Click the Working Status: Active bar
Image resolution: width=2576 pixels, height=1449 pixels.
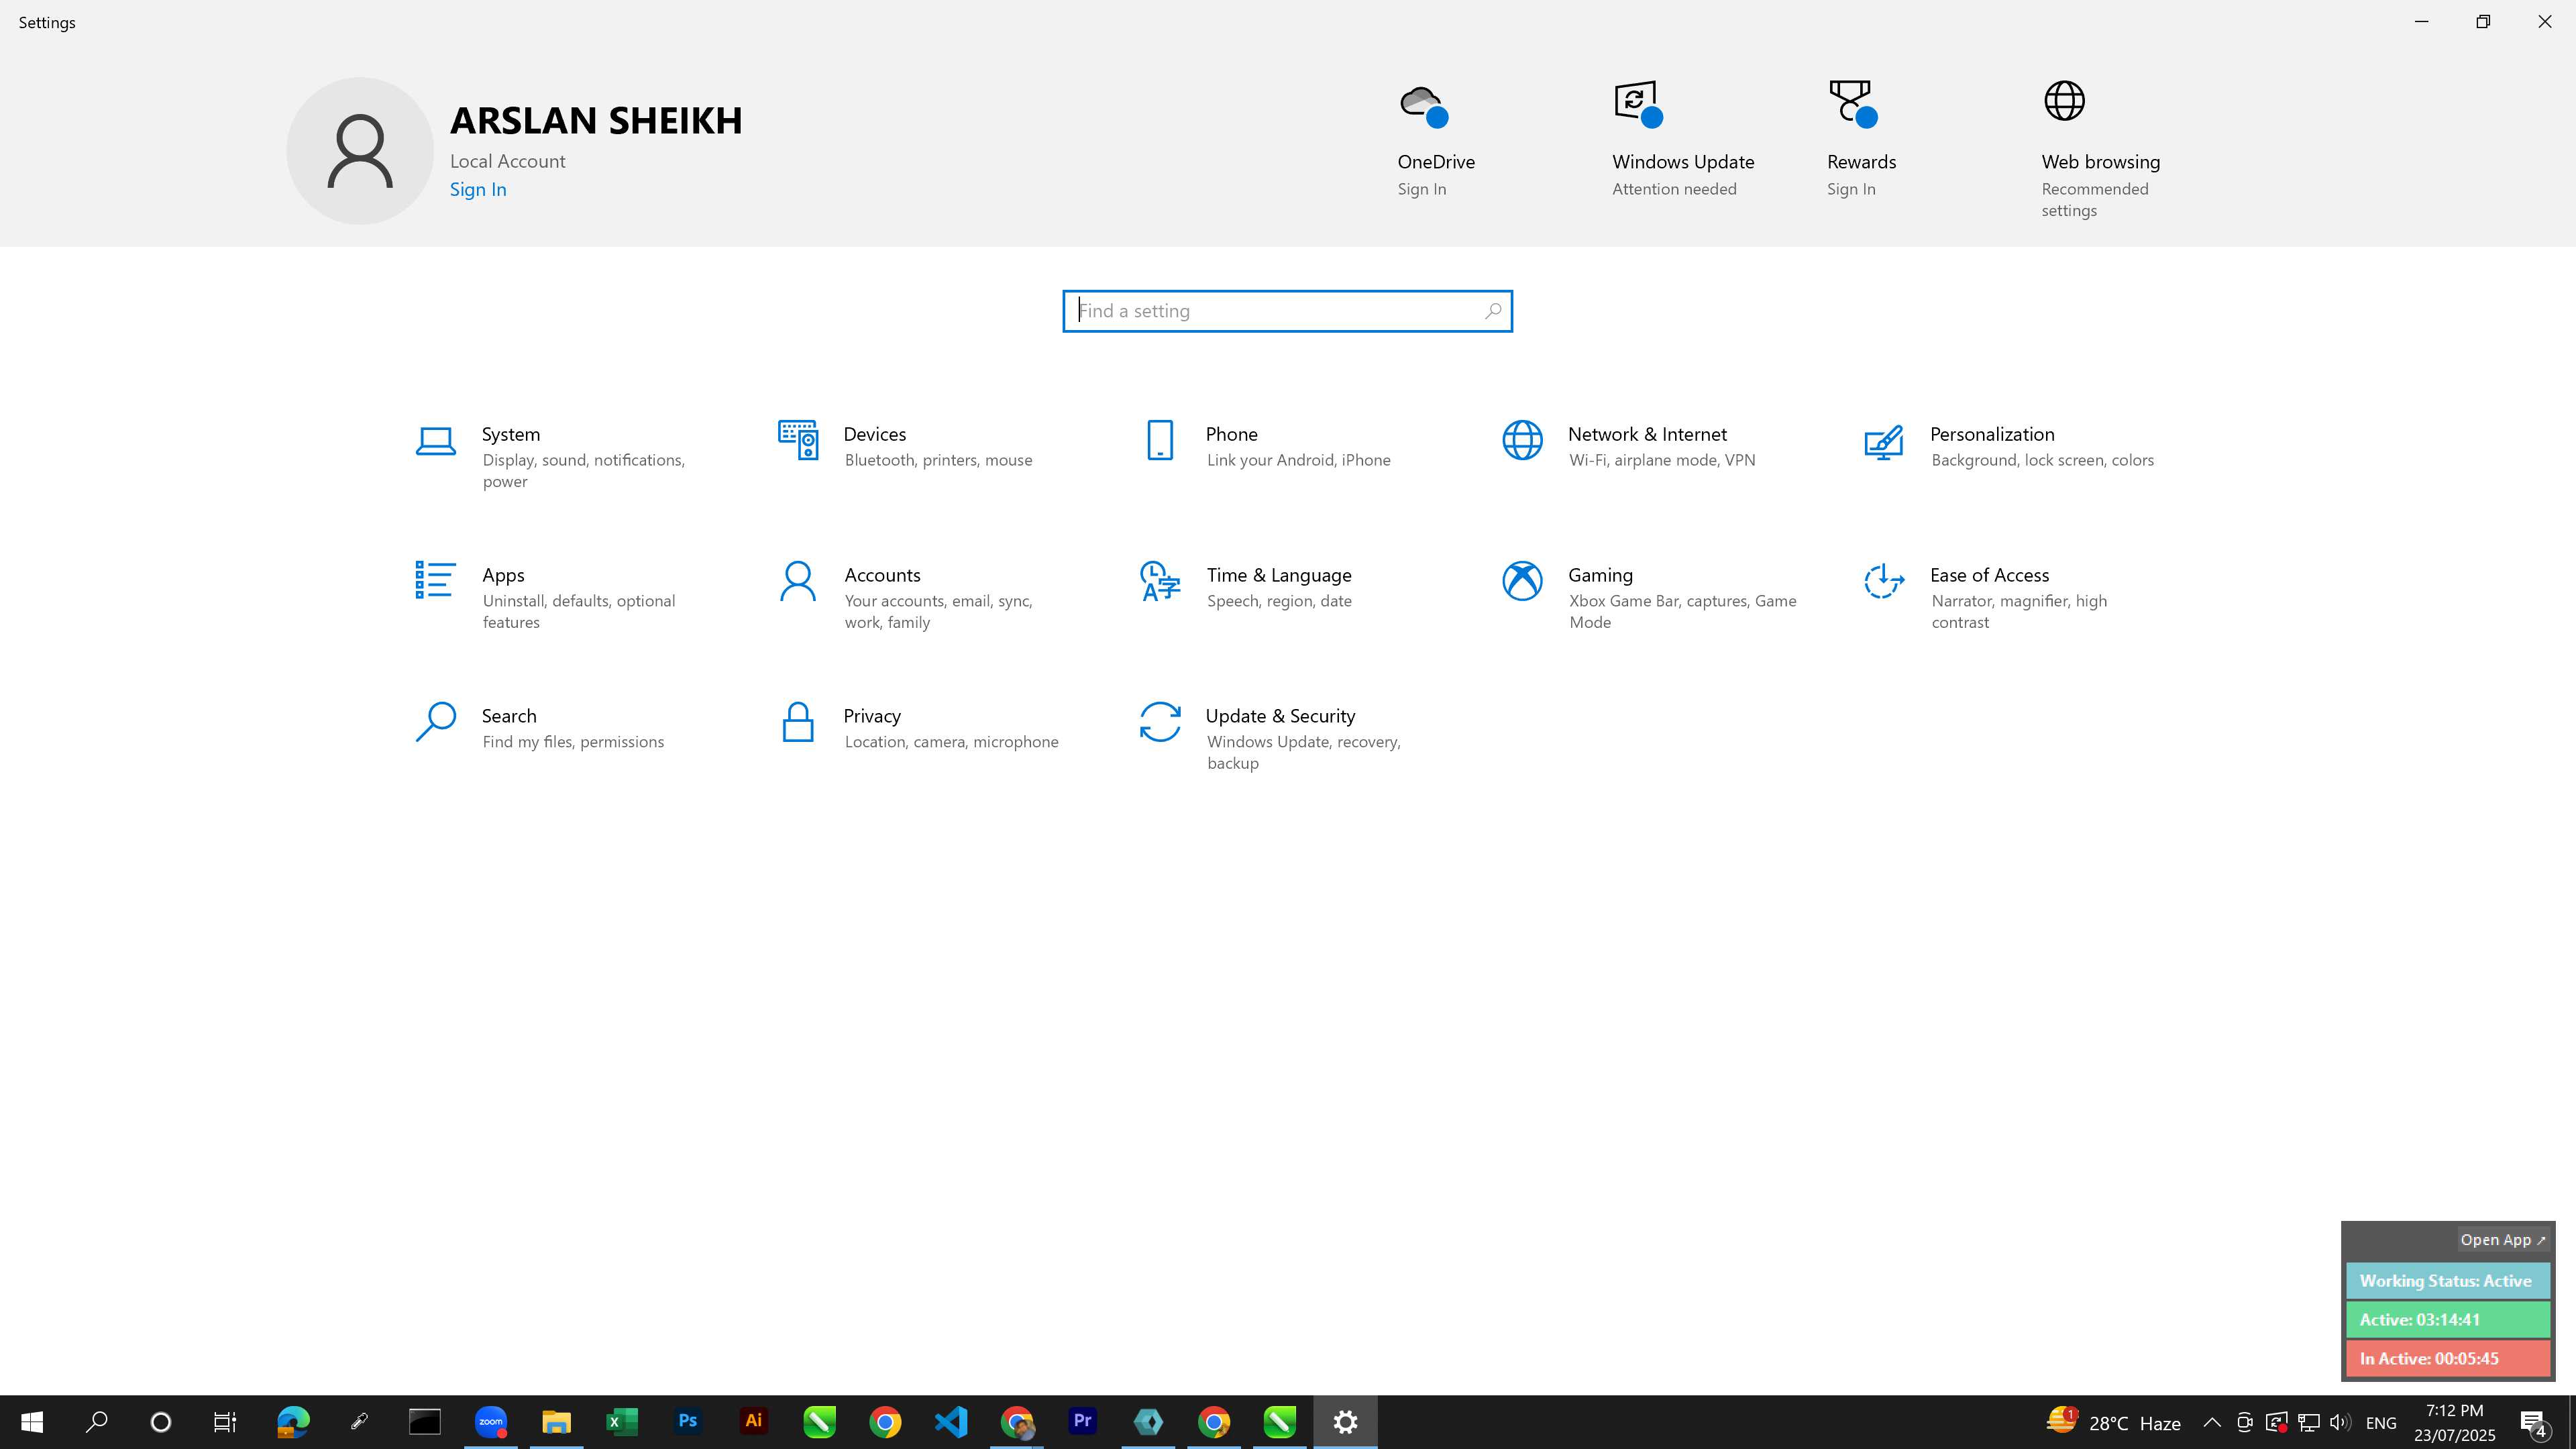tap(2448, 1281)
